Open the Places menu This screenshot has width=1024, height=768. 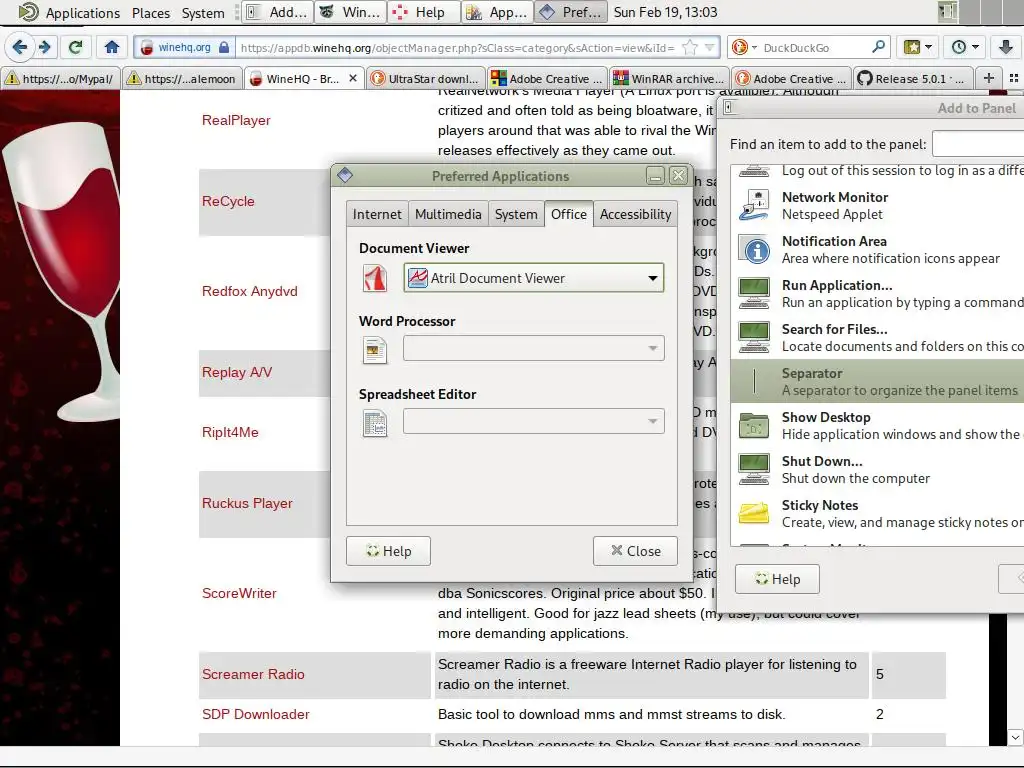pyautogui.click(x=150, y=12)
